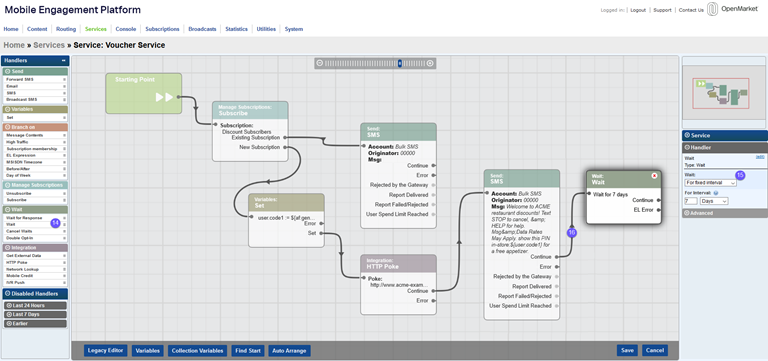
Task: Open the Days unit dropdown
Action: [x=714, y=201]
